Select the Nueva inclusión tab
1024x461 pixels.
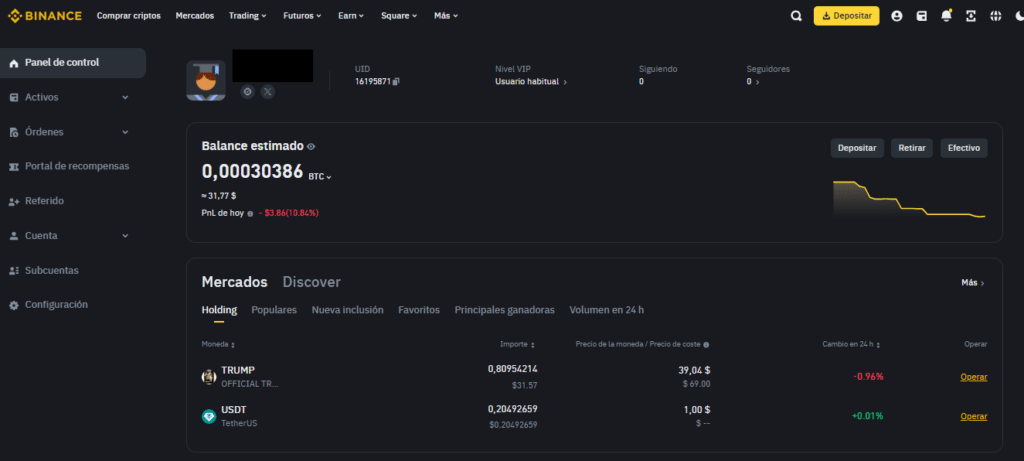347,310
